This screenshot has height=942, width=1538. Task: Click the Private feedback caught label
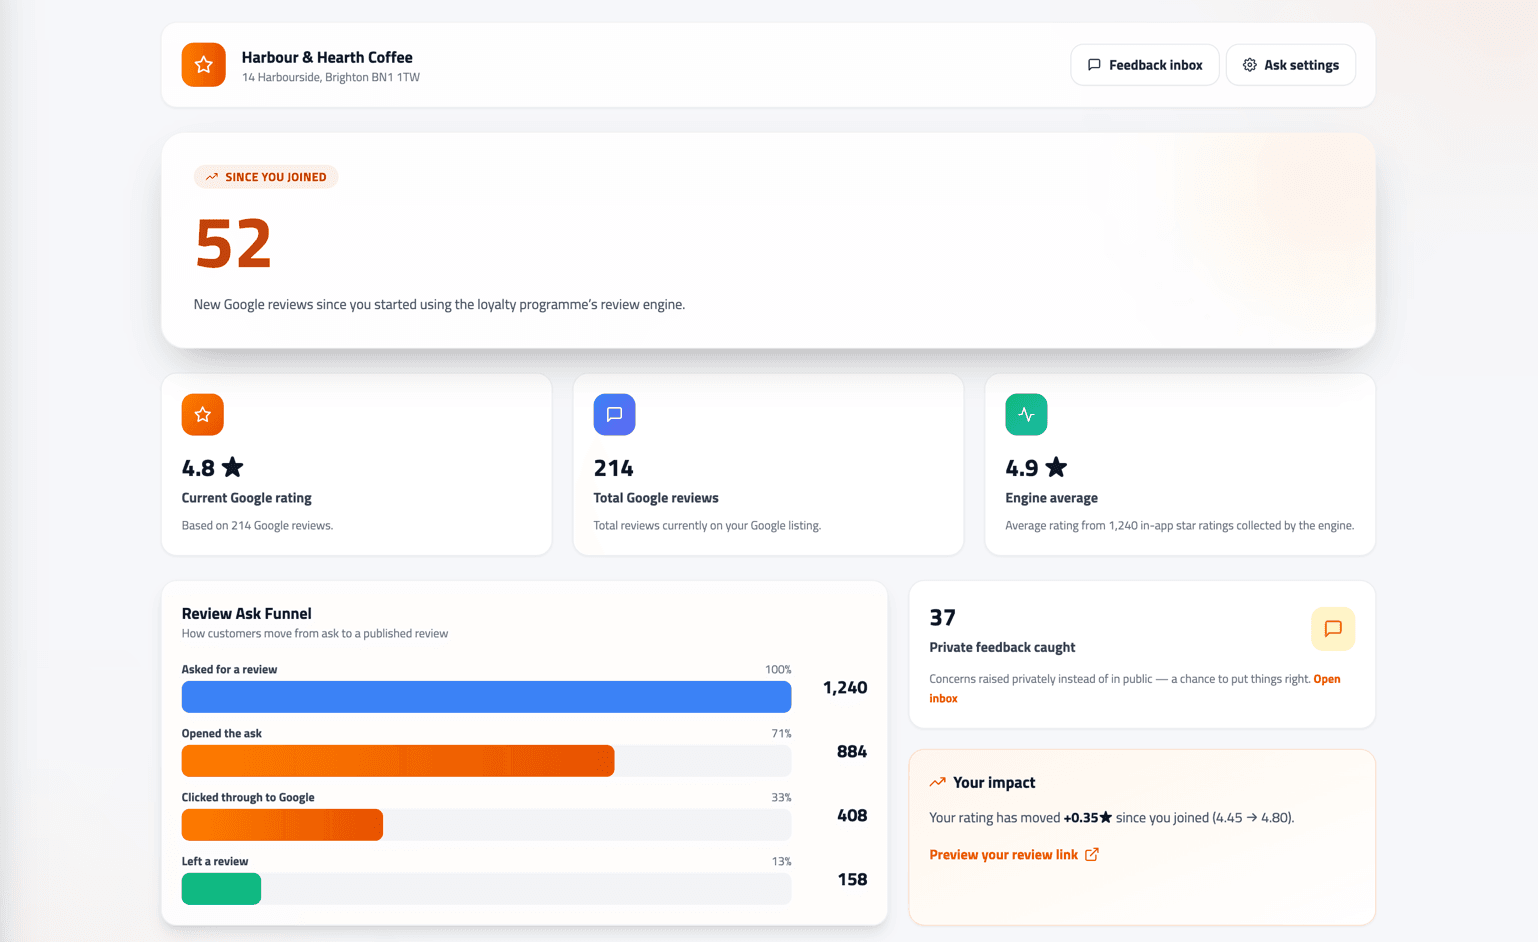(x=1003, y=647)
